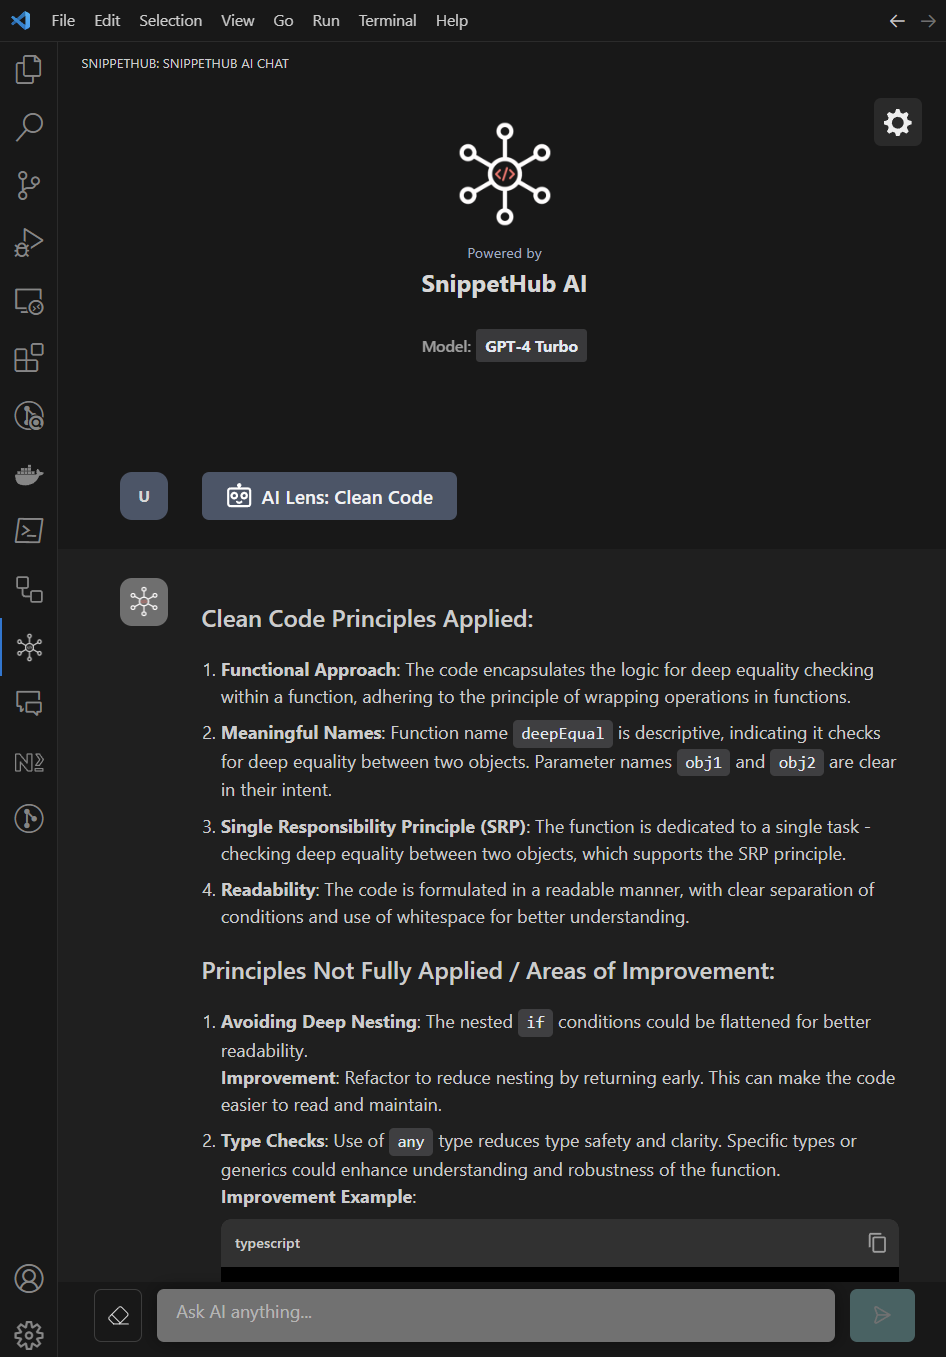Open the chat bubbles icon in sidebar
Screen dimensions: 946x1357
pos(29,704)
